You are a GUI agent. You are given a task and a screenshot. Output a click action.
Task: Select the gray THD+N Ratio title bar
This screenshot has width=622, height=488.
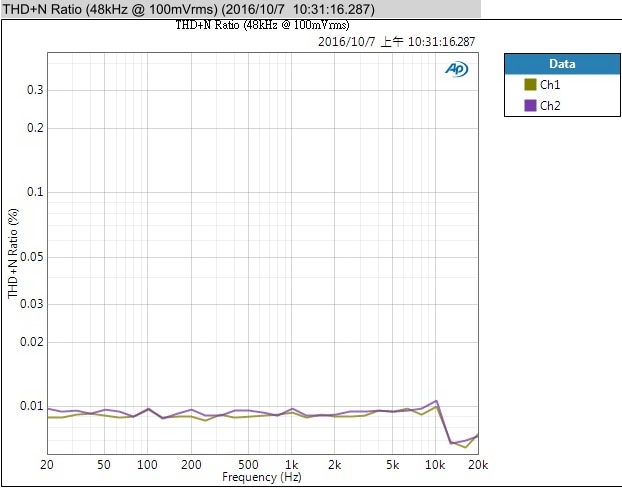tap(241, 9)
